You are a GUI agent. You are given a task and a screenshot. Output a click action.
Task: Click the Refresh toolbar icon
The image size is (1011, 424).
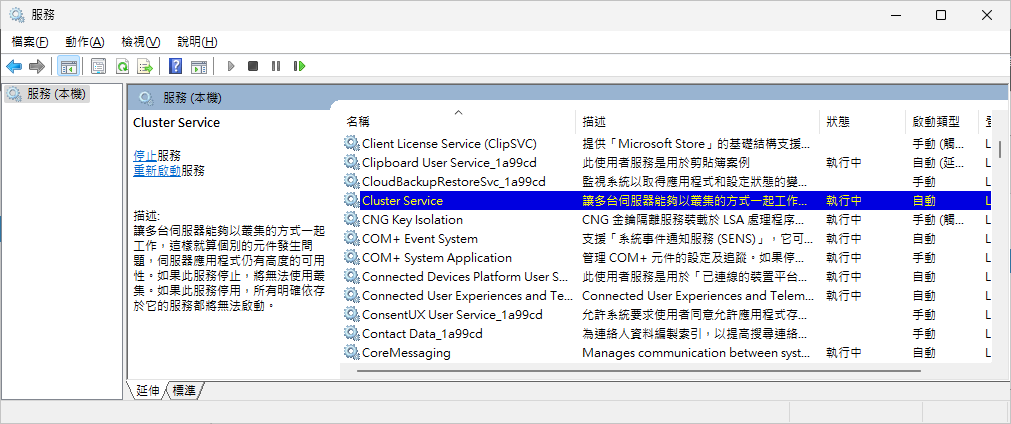(x=122, y=66)
